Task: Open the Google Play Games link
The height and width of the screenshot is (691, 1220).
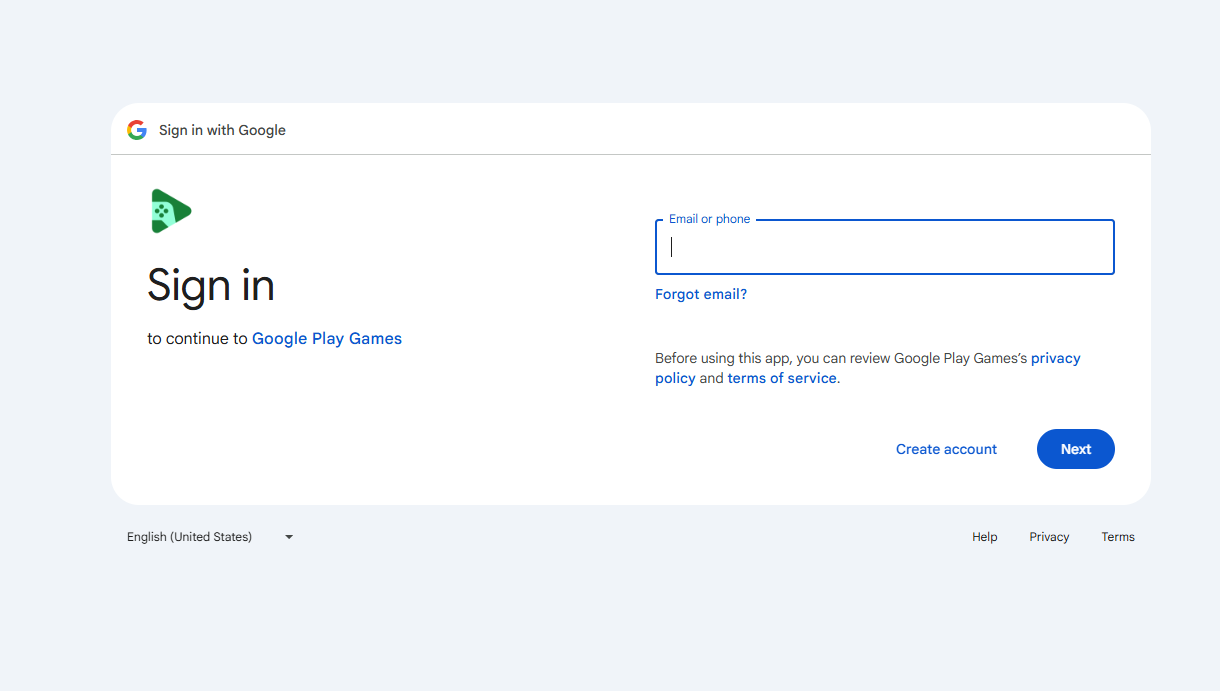Action: pos(327,338)
